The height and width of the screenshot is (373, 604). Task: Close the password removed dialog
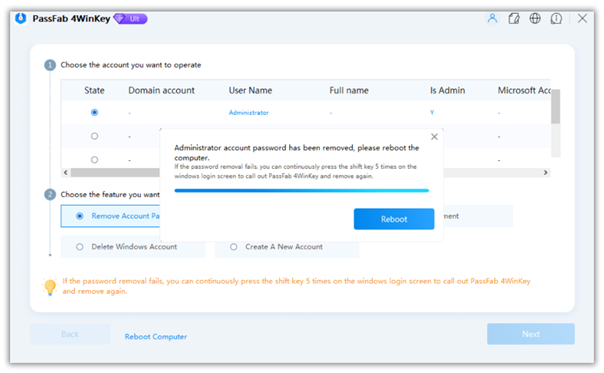click(434, 137)
